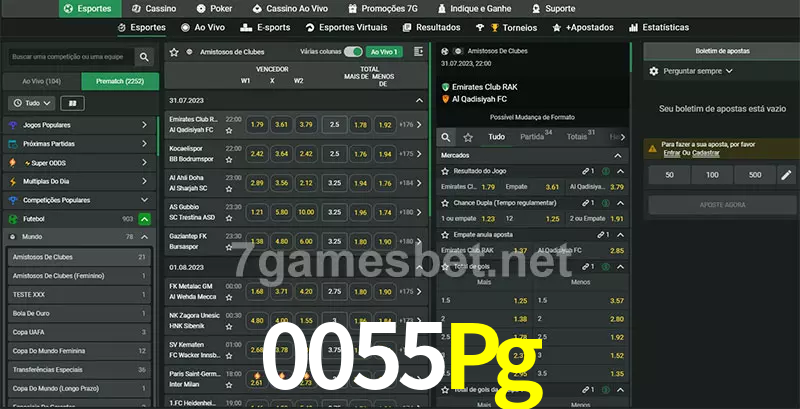Open the favorites star tab in markets panel
Image resolution: width=800 pixels, height=409 pixels.
coord(467,137)
